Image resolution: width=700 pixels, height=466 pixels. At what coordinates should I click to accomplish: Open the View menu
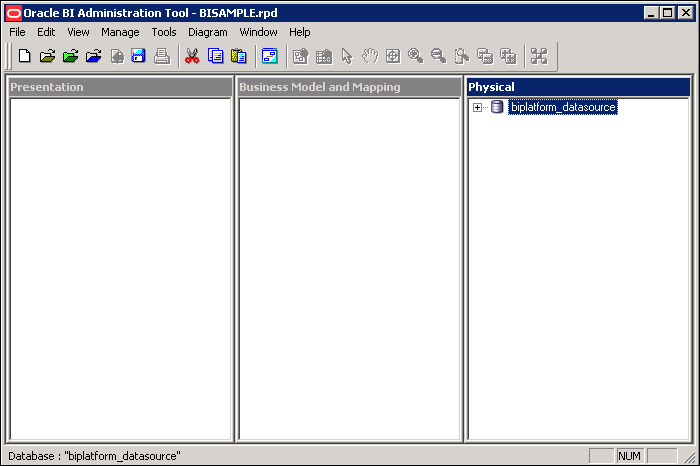pyautogui.click(x=78, y=32)
